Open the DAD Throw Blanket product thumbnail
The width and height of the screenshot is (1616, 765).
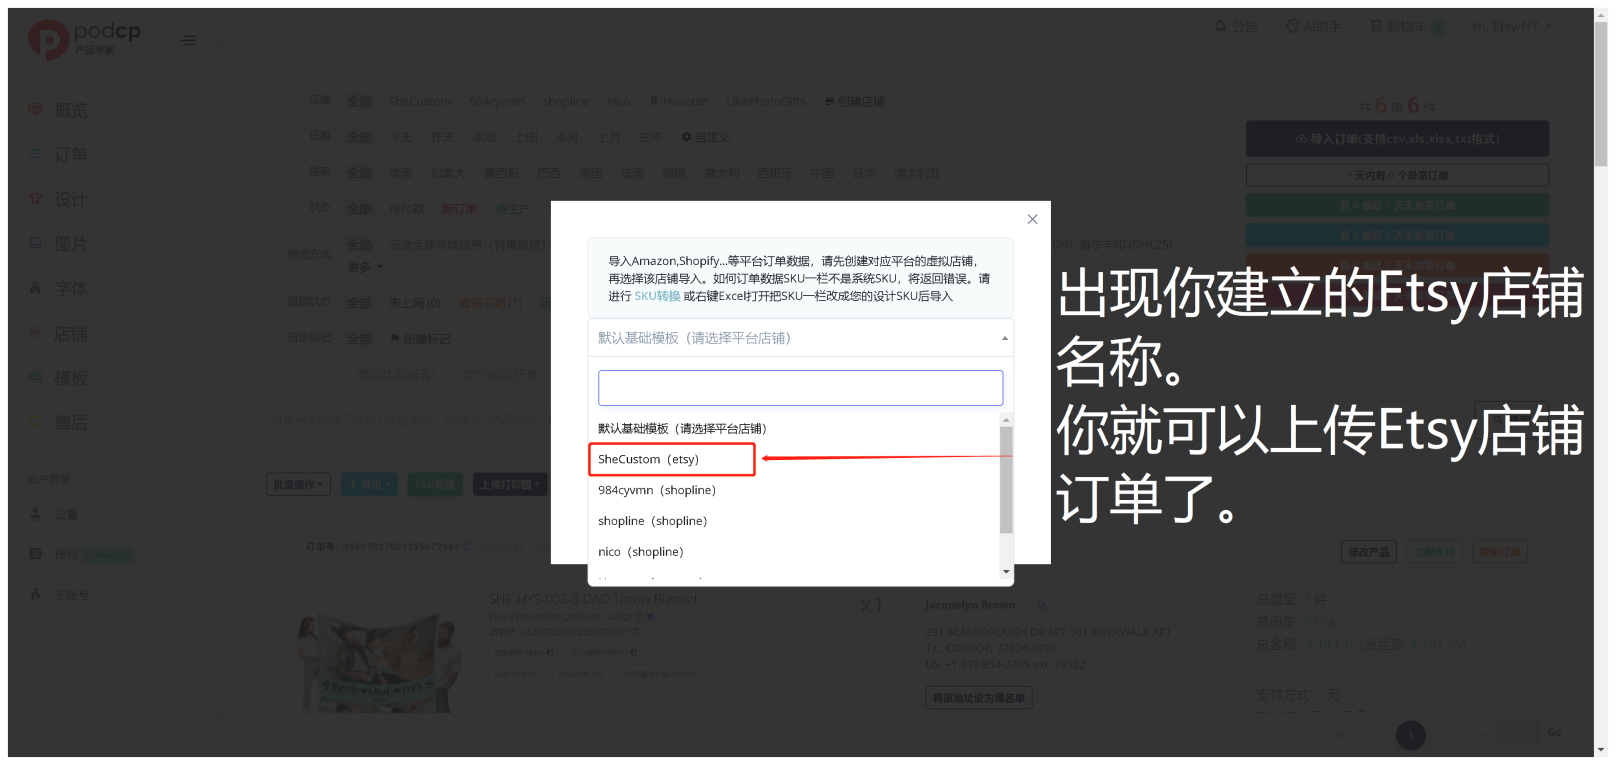(378, 661)
